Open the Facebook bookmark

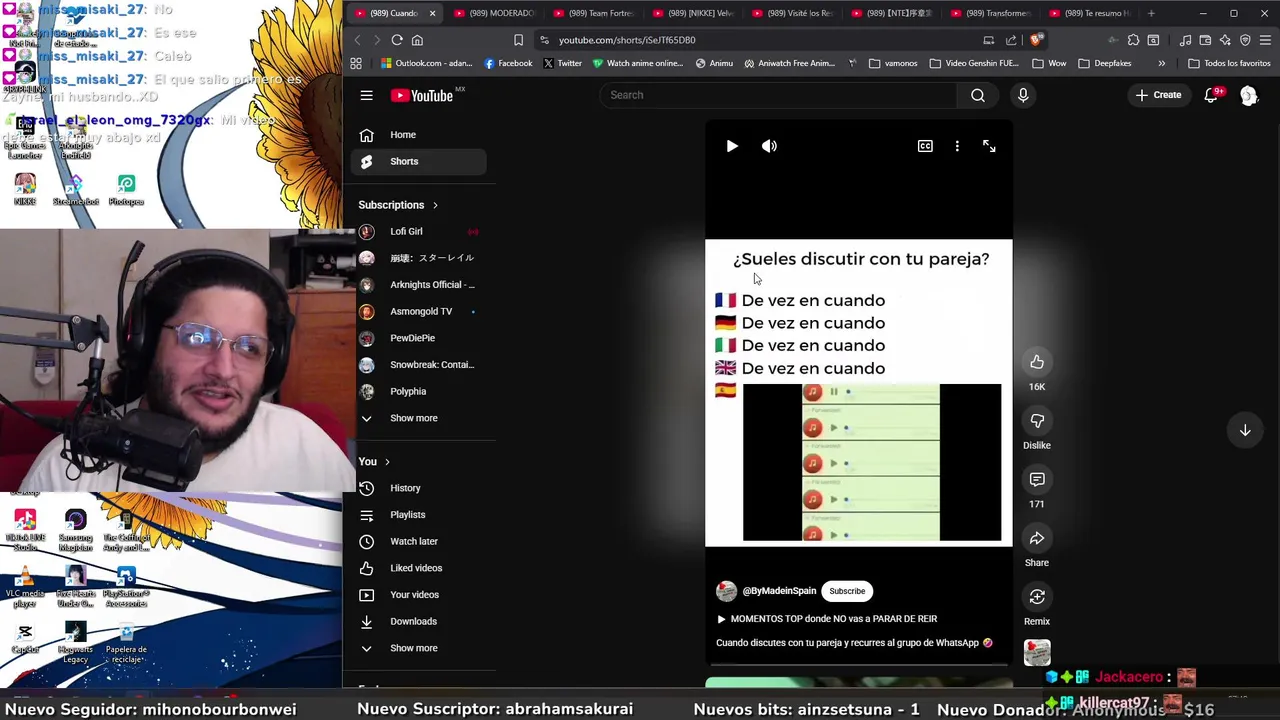508,63
